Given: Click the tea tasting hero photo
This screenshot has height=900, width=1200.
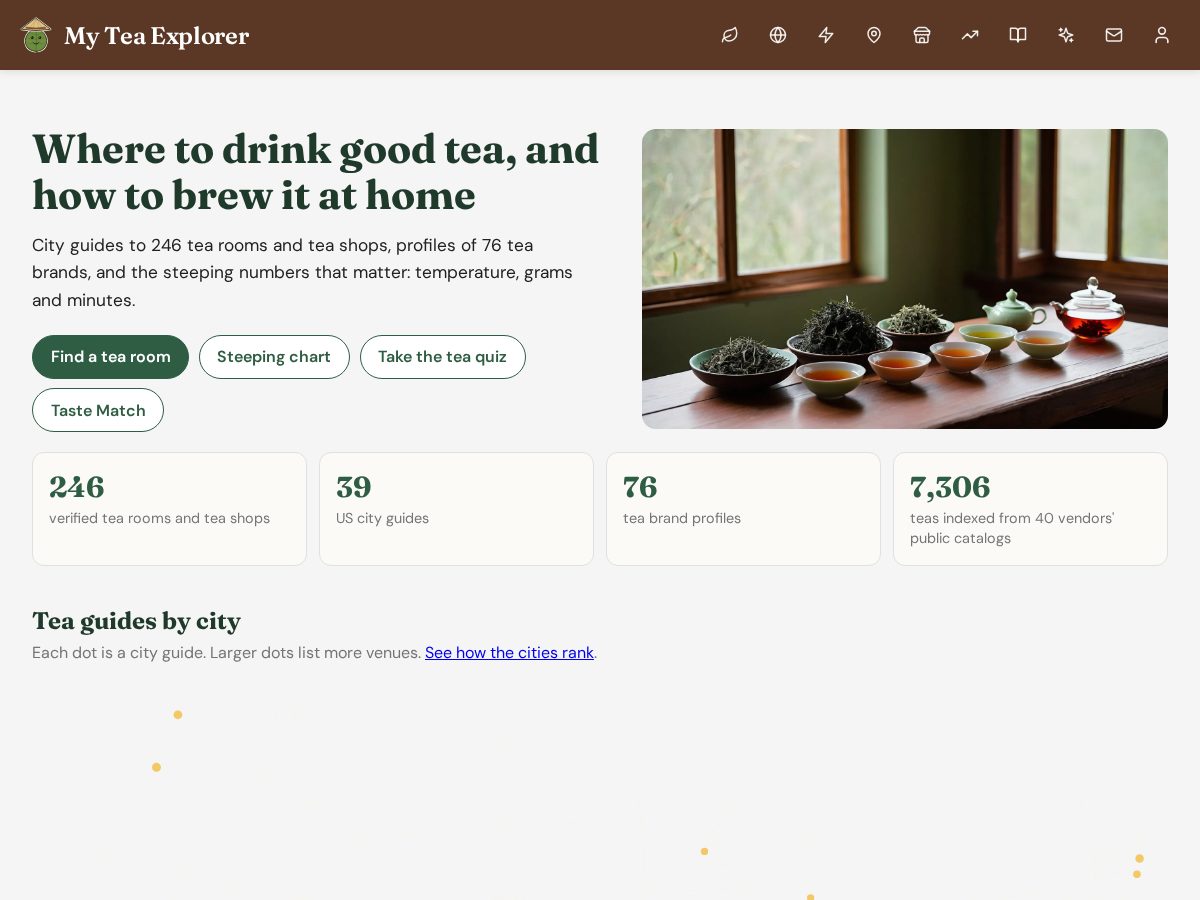Looking at the screenshot, I should pyautogui.click(x=905, y=279).
